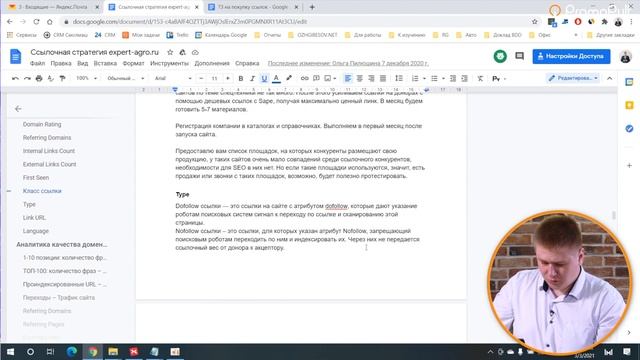Increase indent

click(x=464, y=78)
